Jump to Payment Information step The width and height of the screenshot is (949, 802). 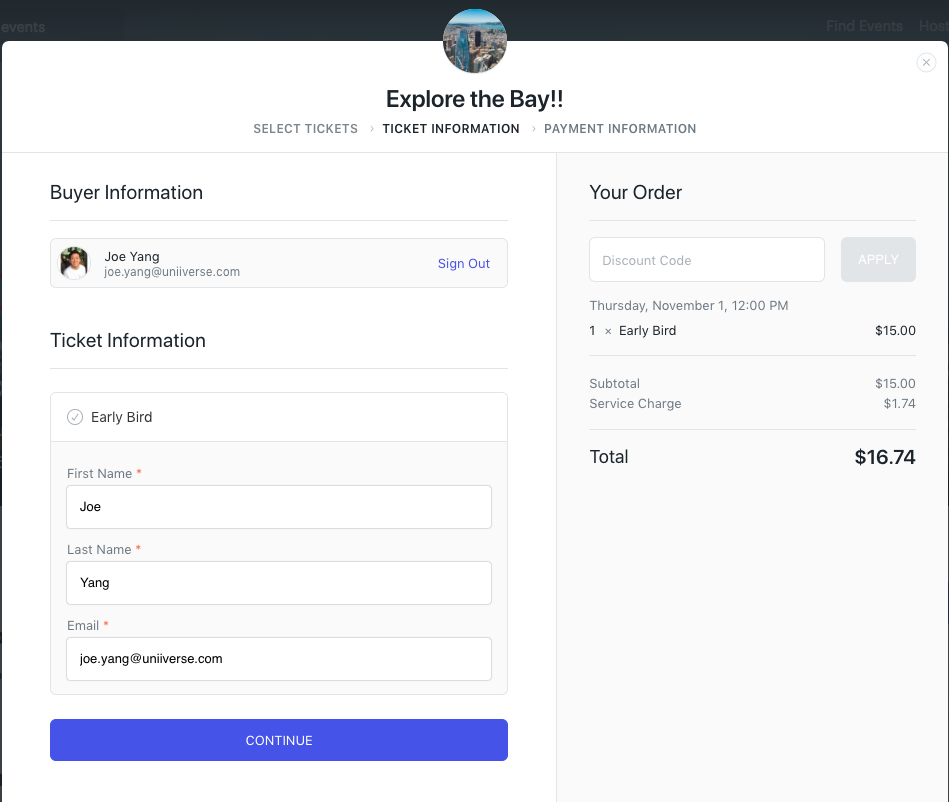620,129
